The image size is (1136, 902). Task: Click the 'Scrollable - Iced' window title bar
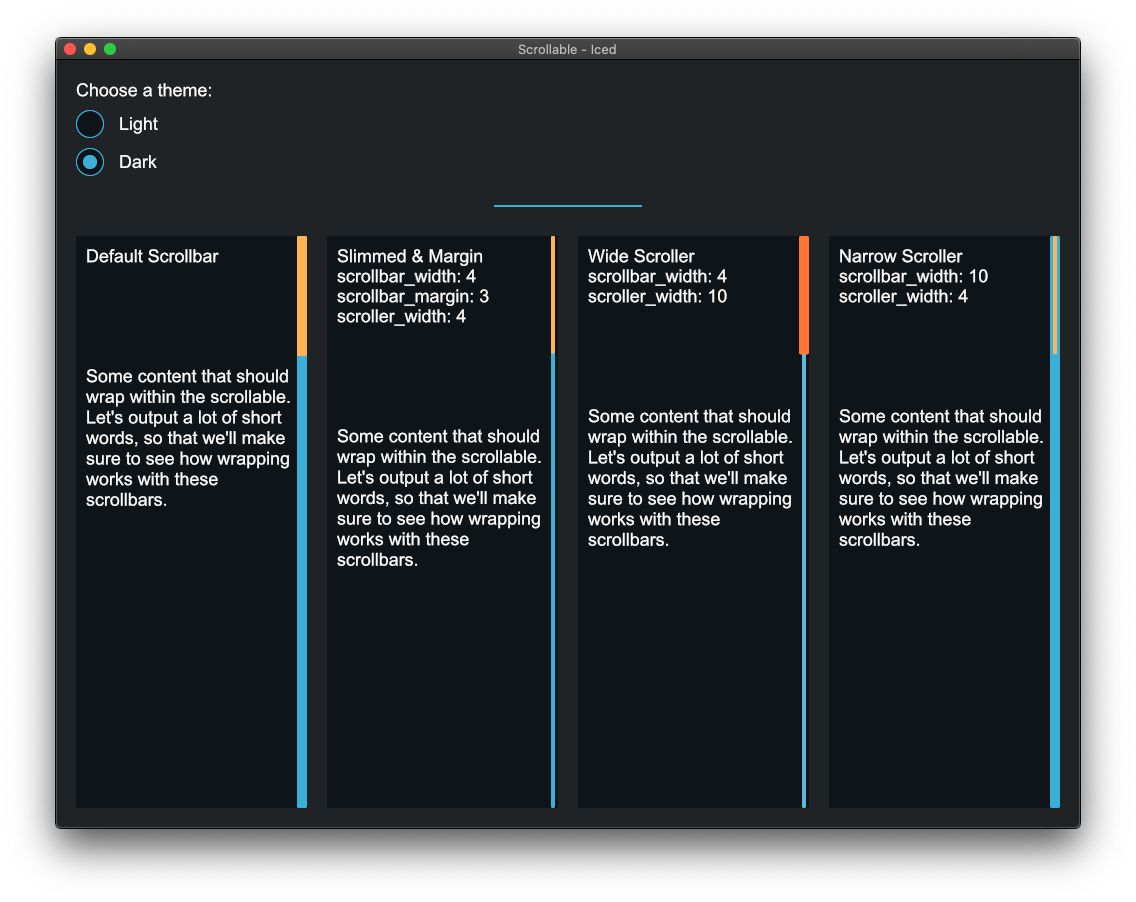[567, 49]
